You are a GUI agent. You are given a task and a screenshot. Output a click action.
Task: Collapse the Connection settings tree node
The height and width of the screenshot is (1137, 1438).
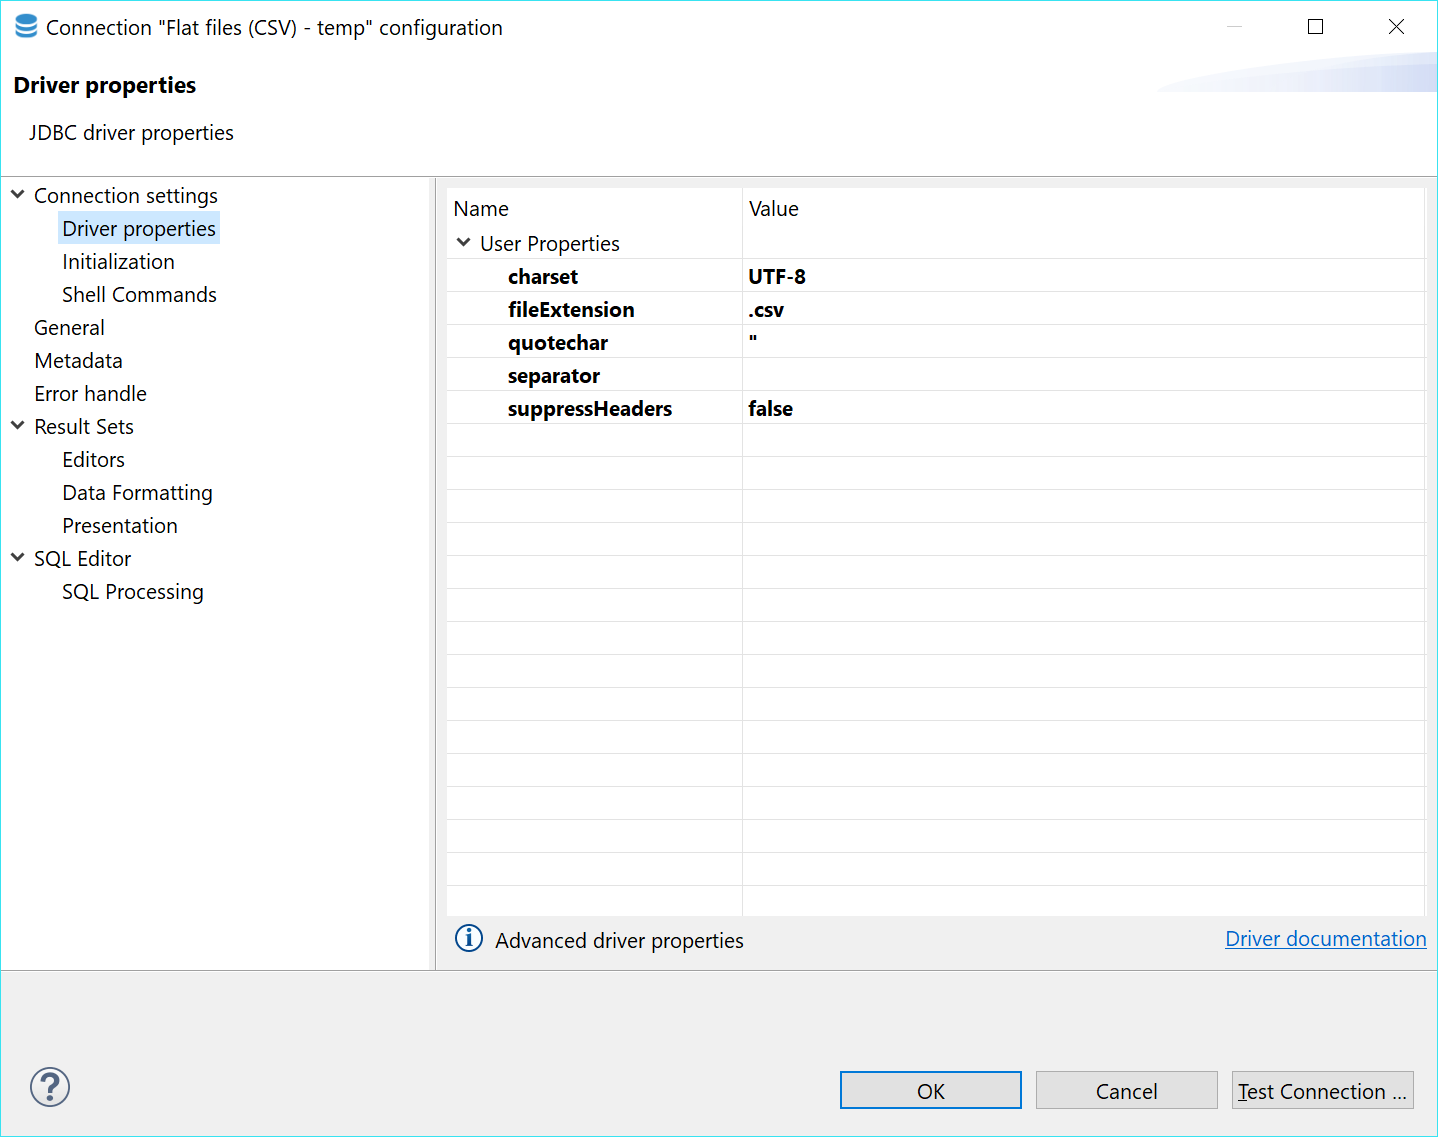coord(17,194)
